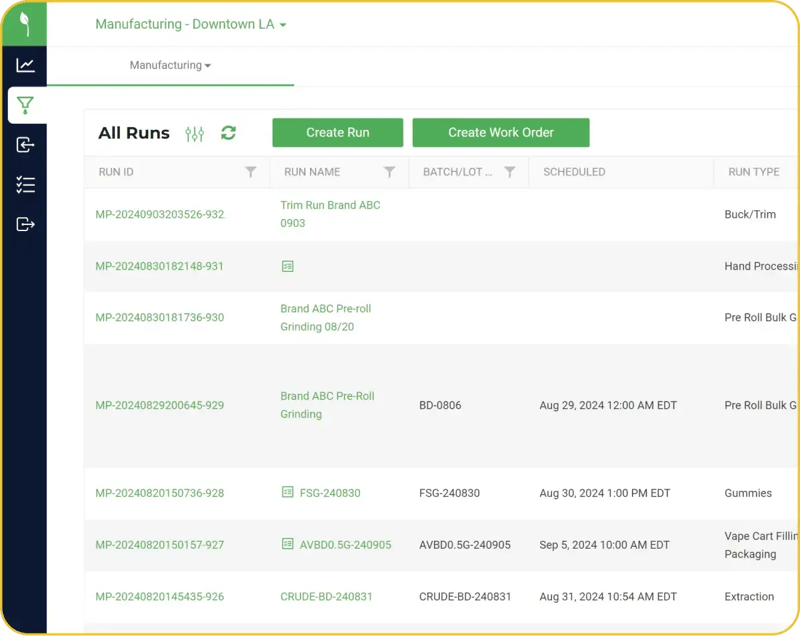This screenshot has width=800, height=636.
Task: Click work order icon beside AVBD0.5G-240905 run name
Action: [x=288, y=544]
